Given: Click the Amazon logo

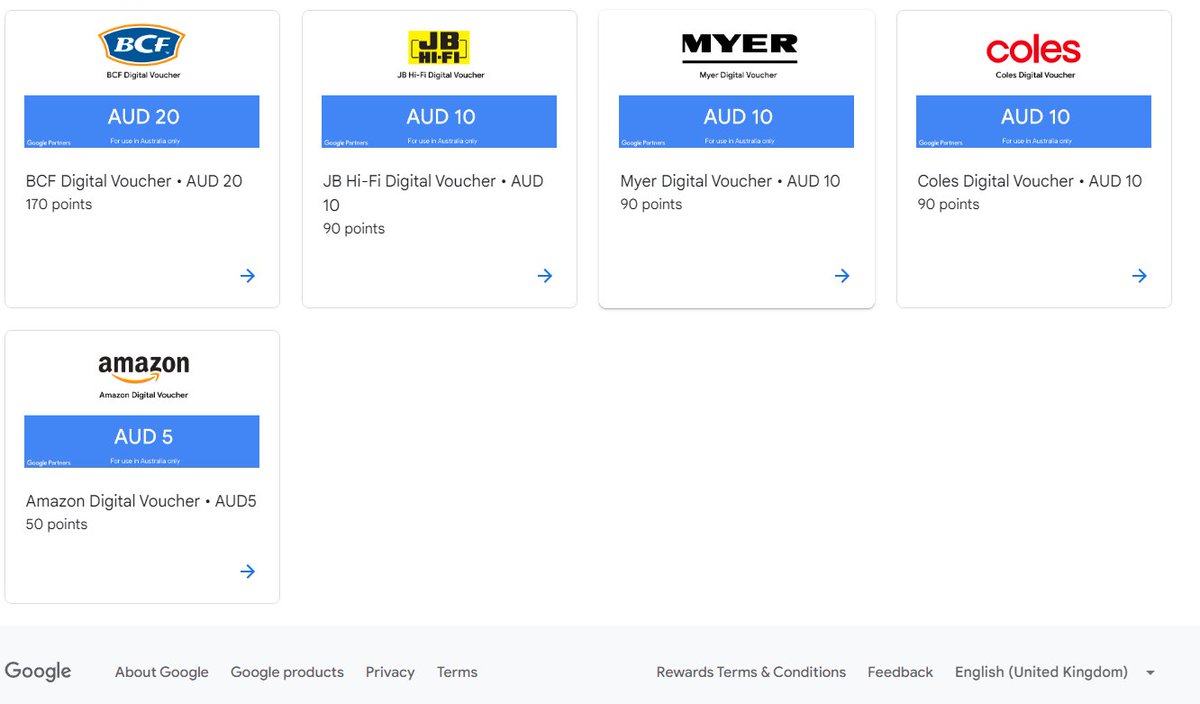Looking at the screenshot, I should [143, 368].
